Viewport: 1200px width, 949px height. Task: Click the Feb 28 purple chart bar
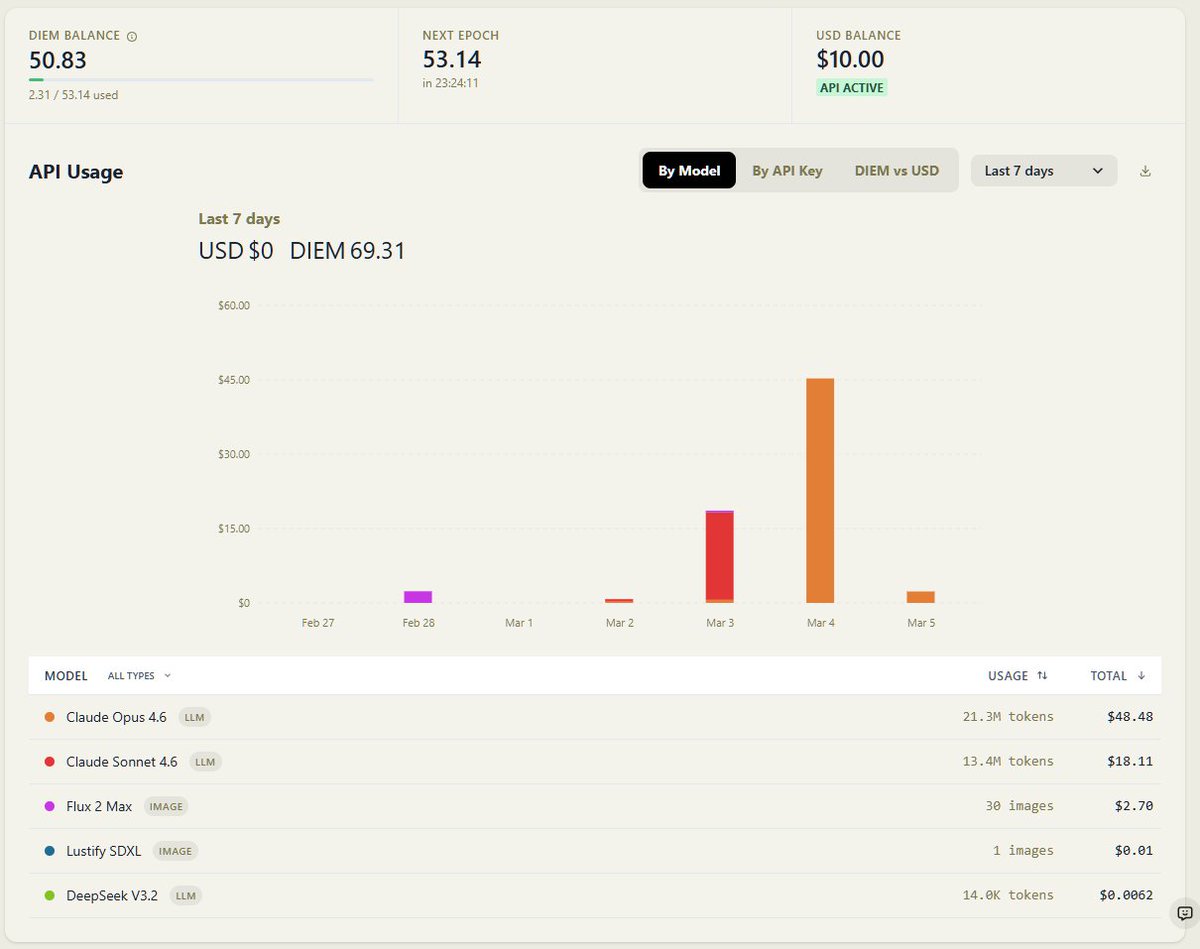click(x=418, y=597)
